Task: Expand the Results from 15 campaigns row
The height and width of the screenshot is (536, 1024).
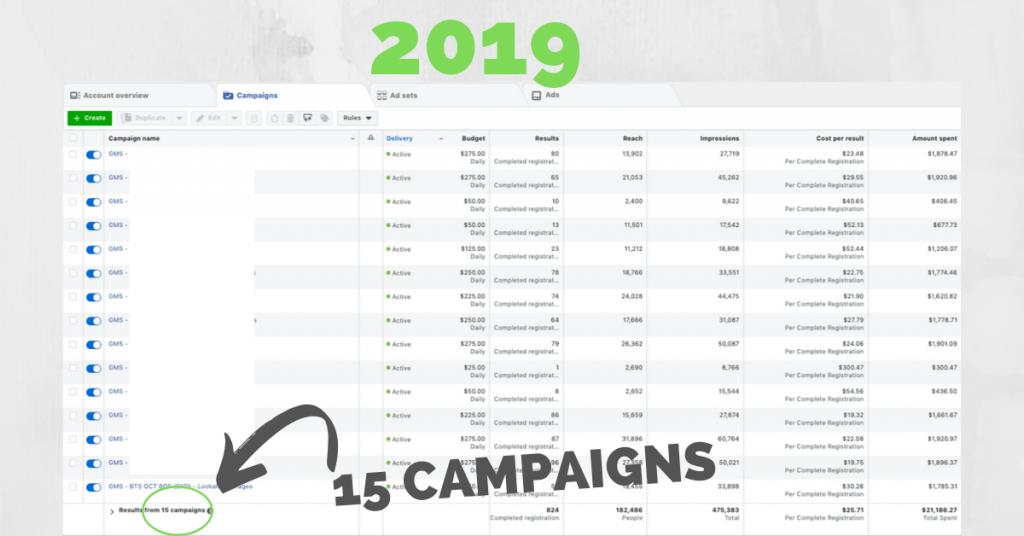Action: pyautogui.click(x=111, y=510)
